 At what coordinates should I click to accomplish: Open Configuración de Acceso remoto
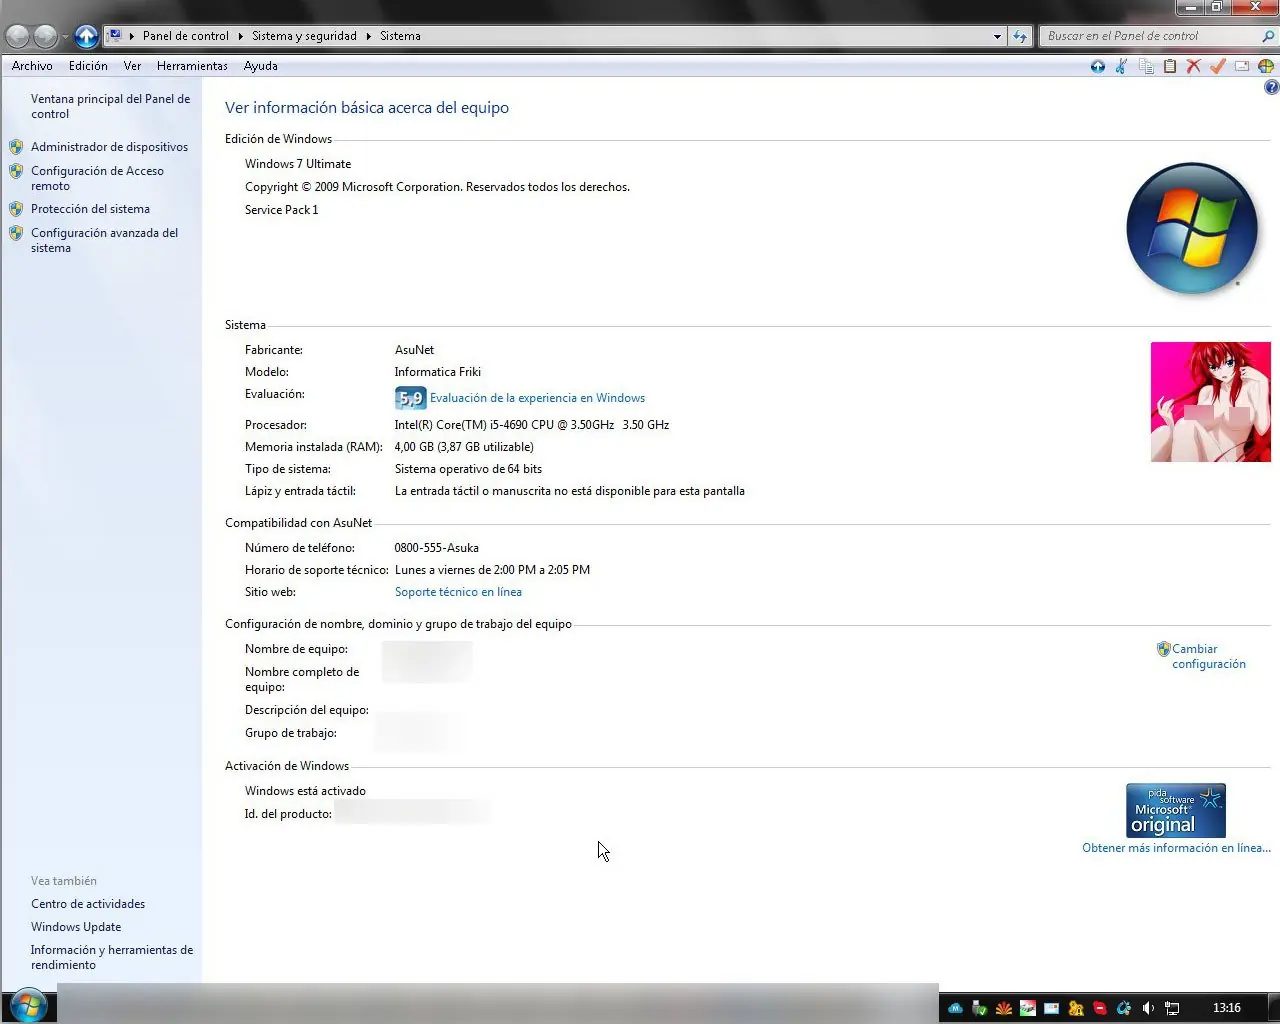97,178
